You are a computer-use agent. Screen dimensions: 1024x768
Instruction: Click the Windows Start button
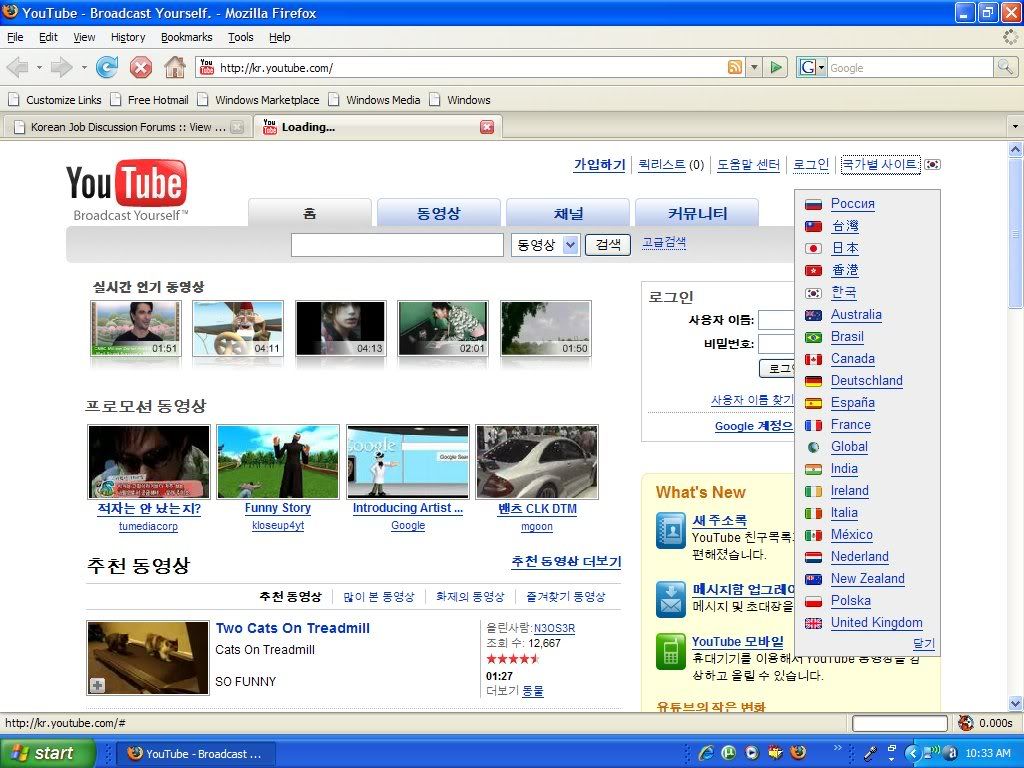(47, 753)
